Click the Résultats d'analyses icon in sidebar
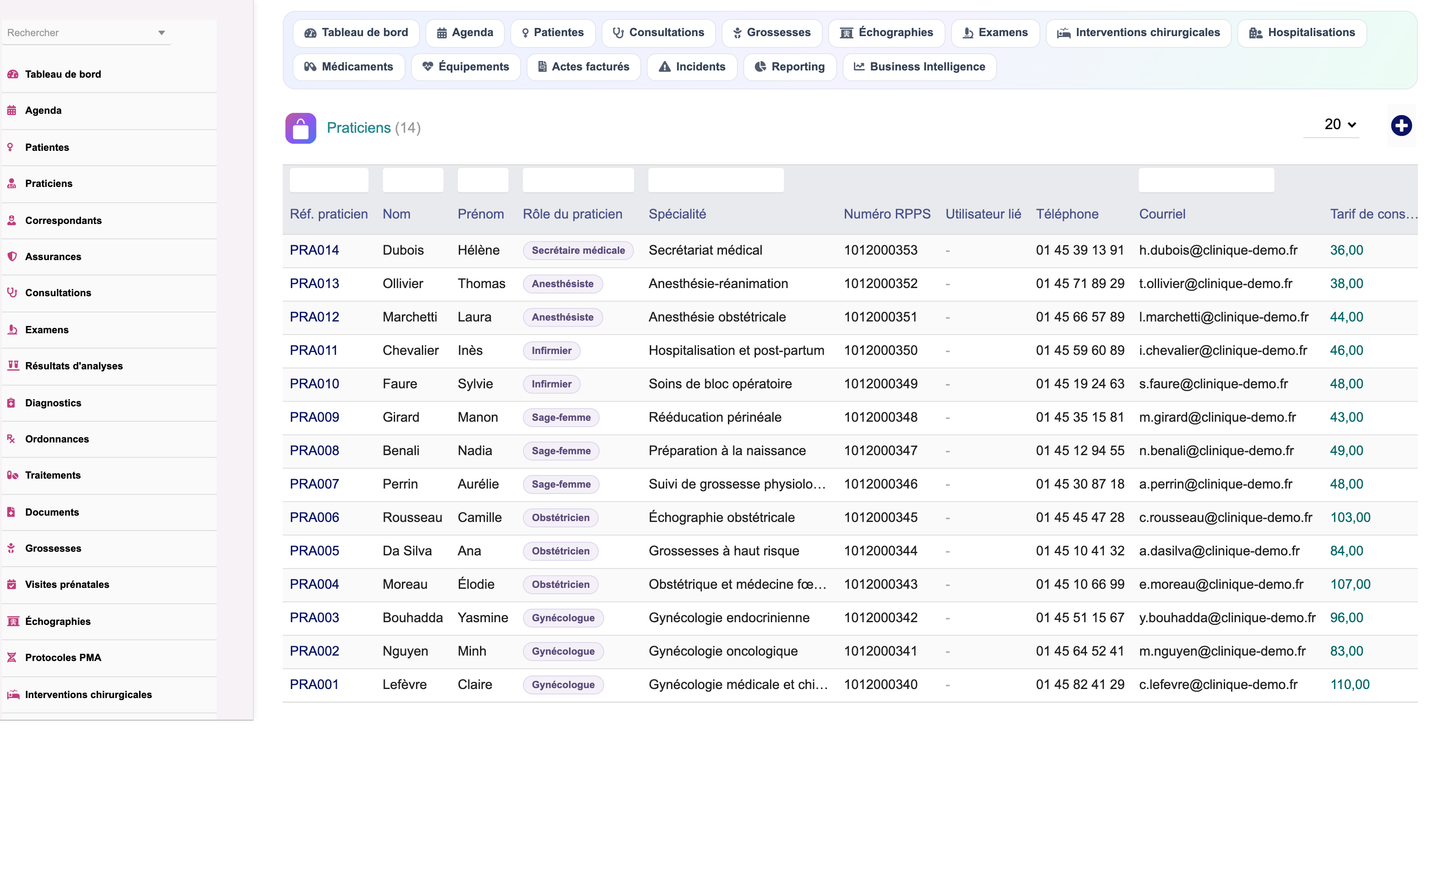Screen dimensions: 1445x894 [13, 366]
